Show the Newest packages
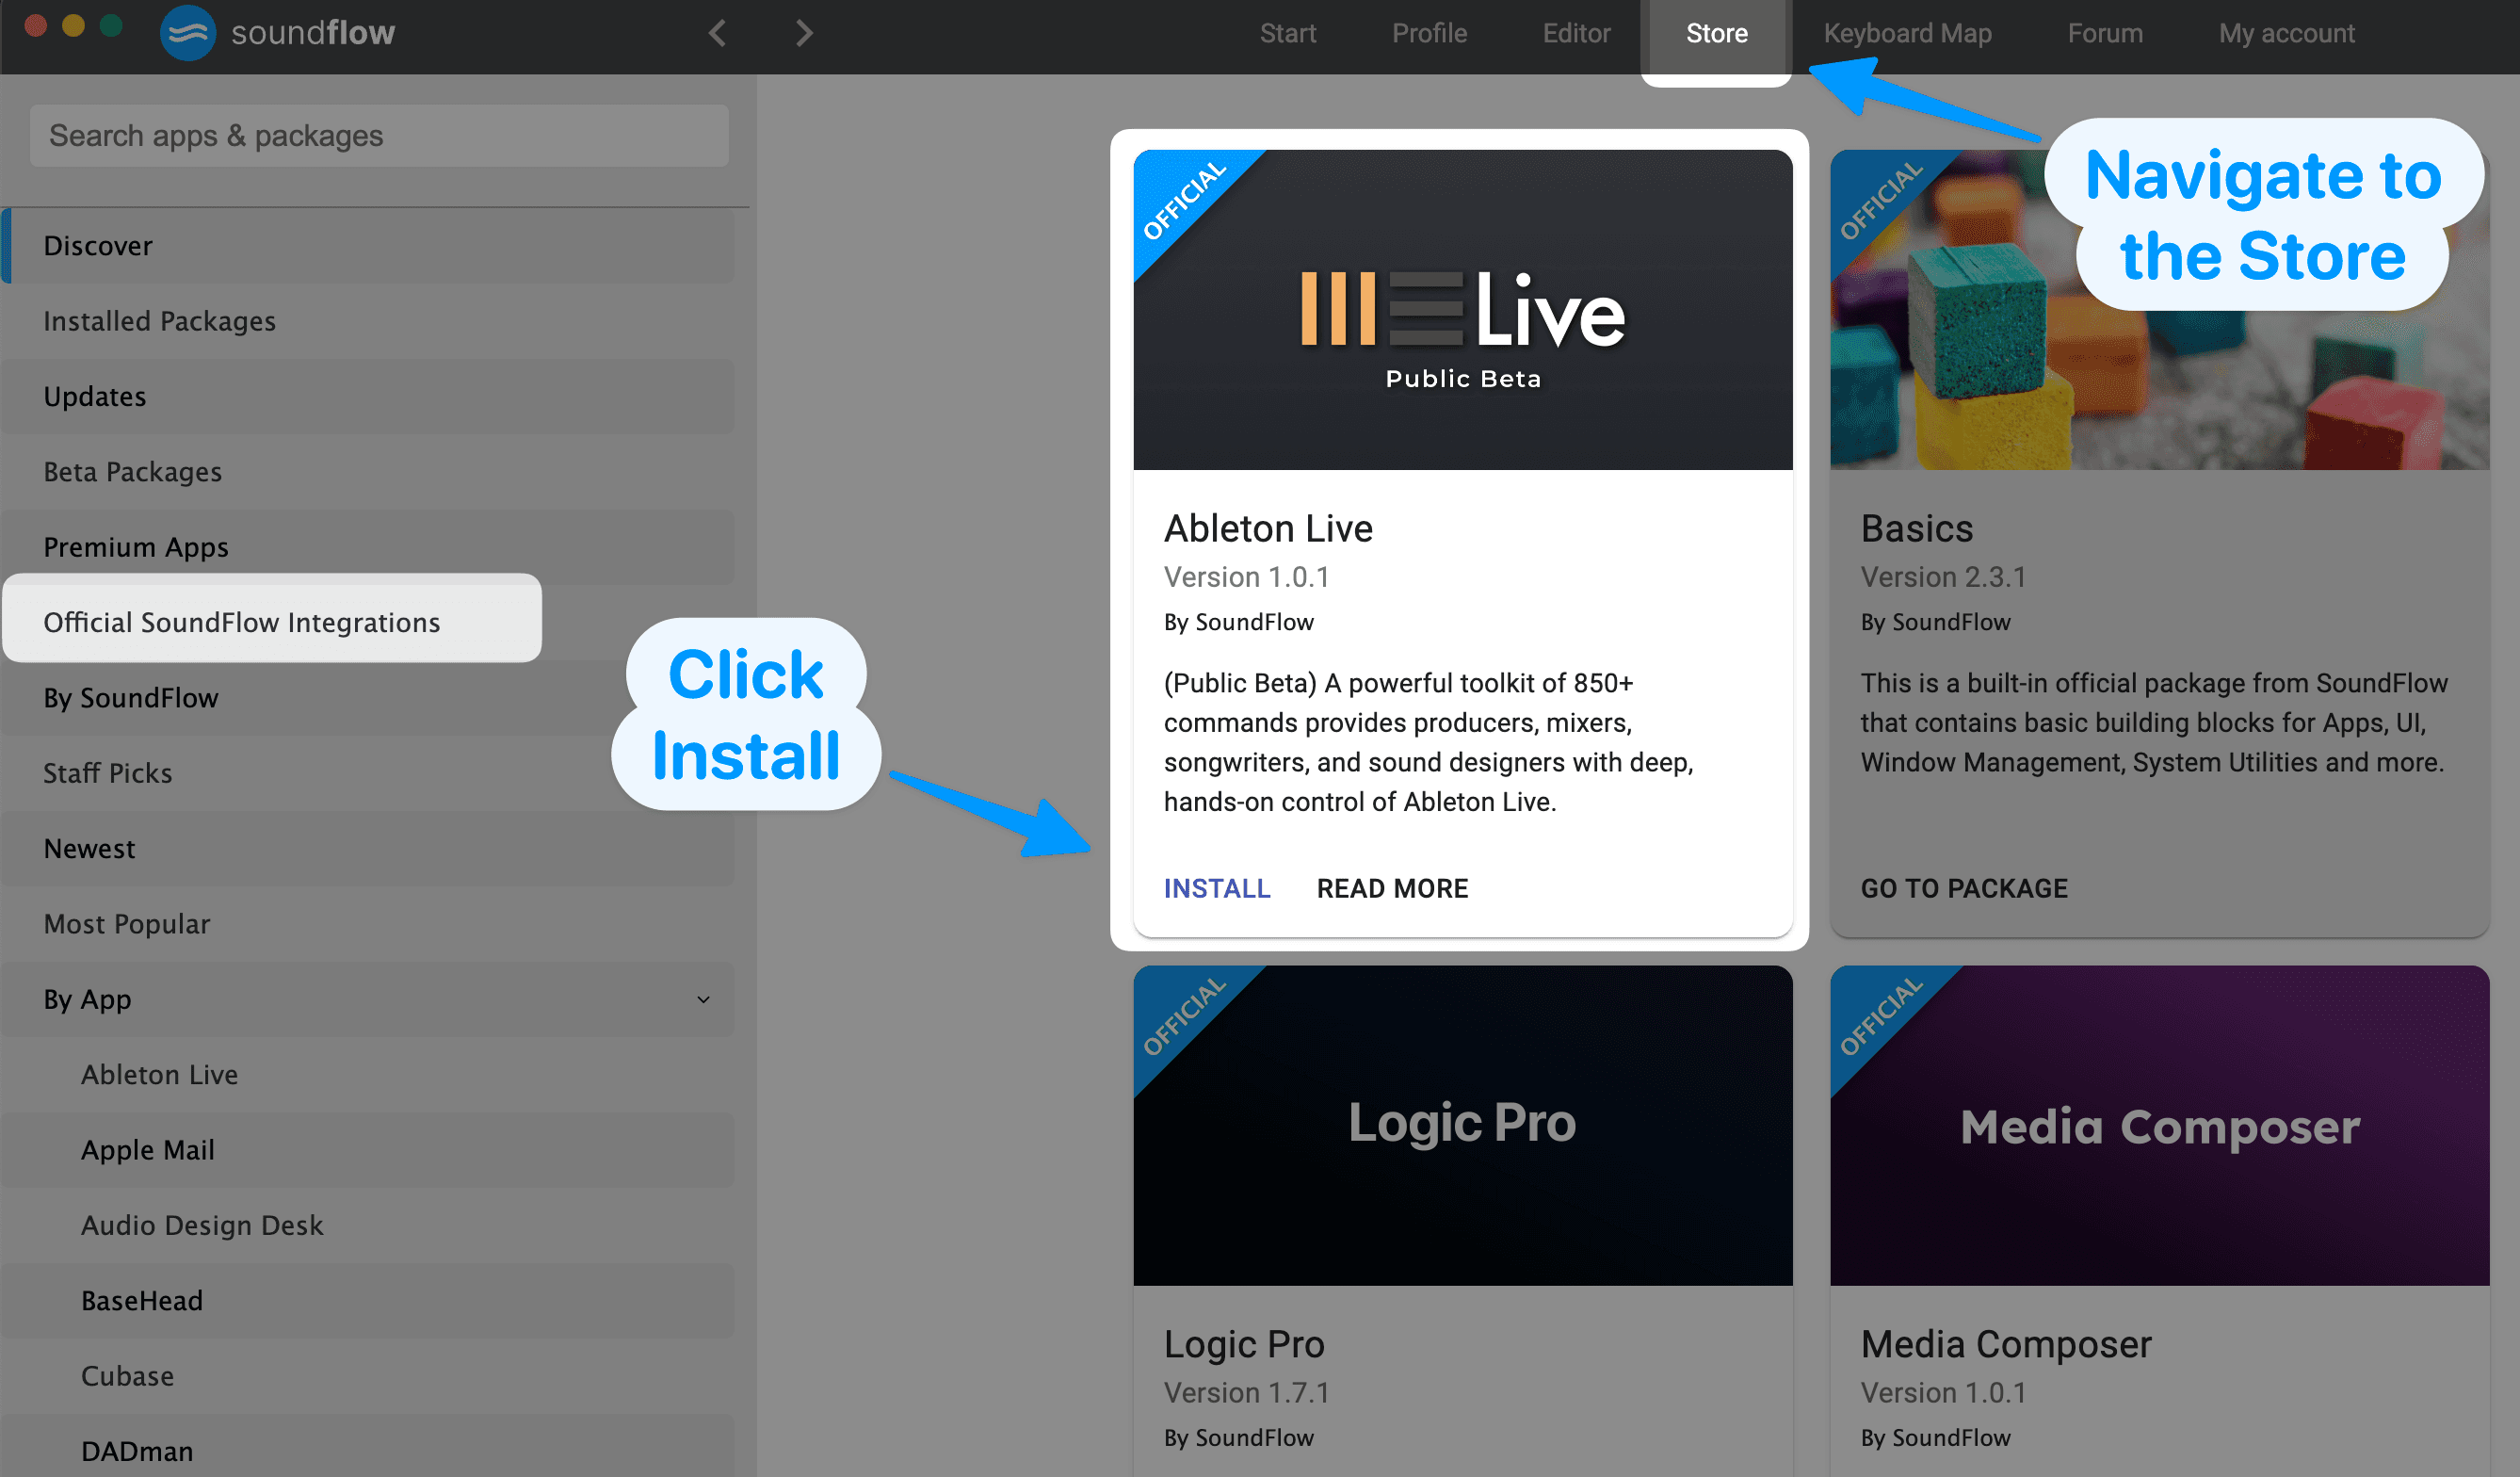 point(368,848)
